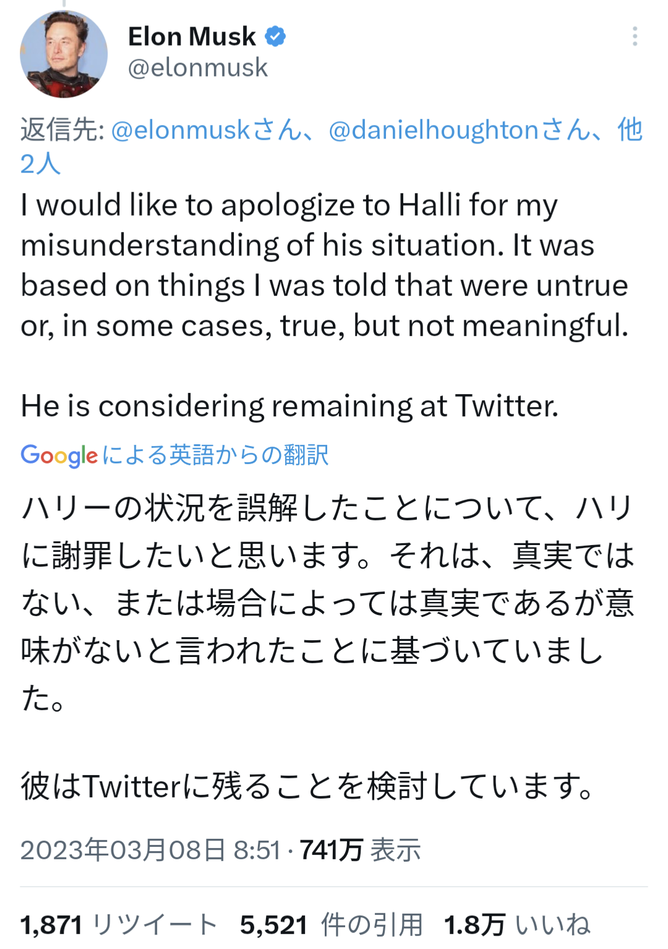Show the 1.8万 いいね likes list
Image resolution: width=668 pixels, height=949 pixels.
click(x=517, y=925)
